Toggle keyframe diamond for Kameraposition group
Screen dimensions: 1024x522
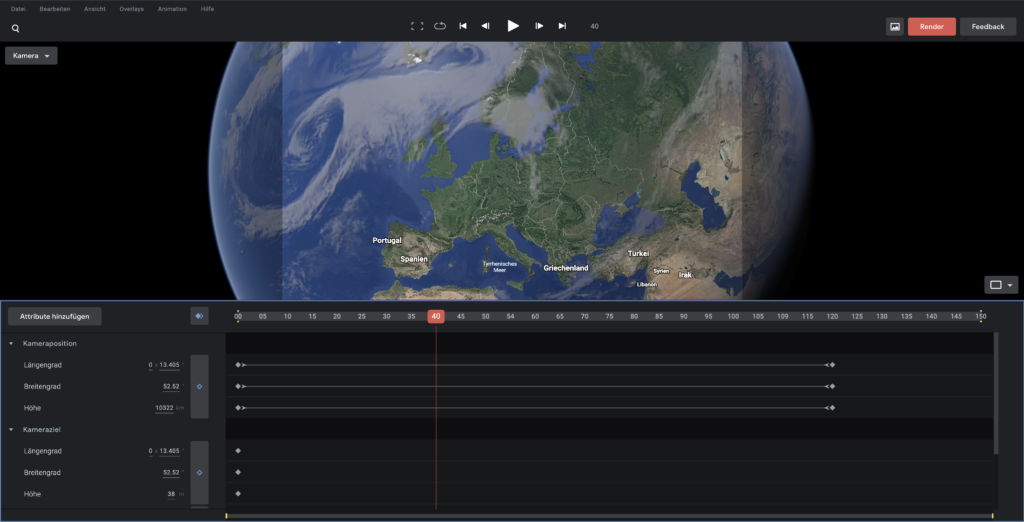click(x=199, y=387)
